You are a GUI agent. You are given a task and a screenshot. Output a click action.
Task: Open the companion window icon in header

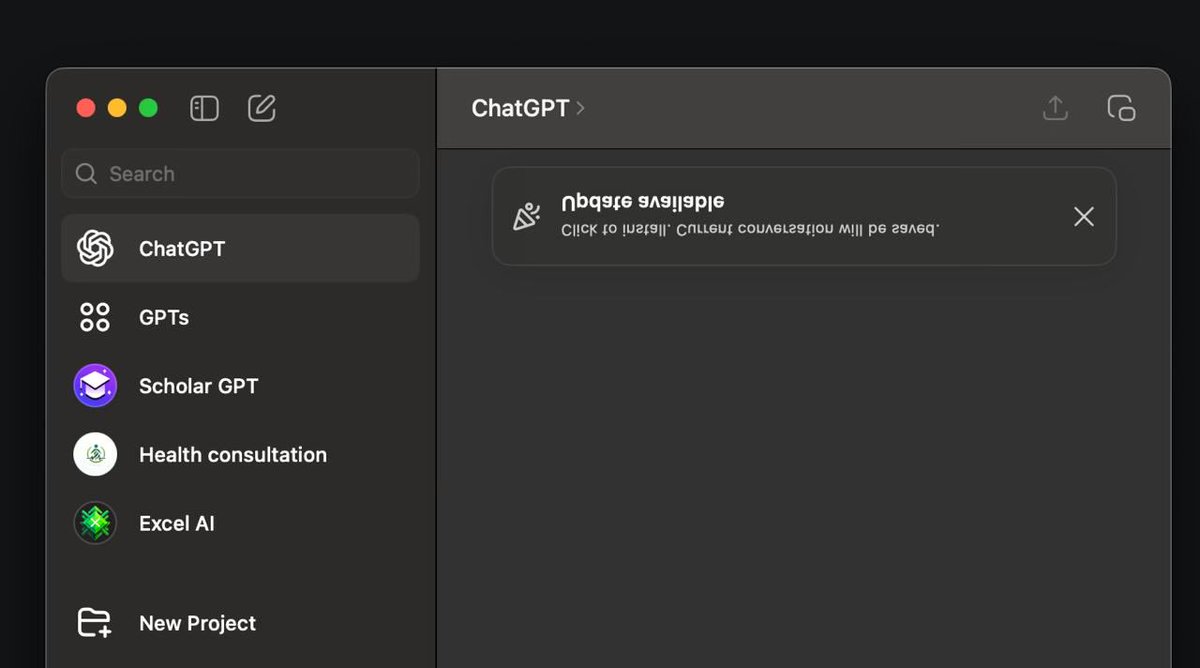pos(1121,108)
